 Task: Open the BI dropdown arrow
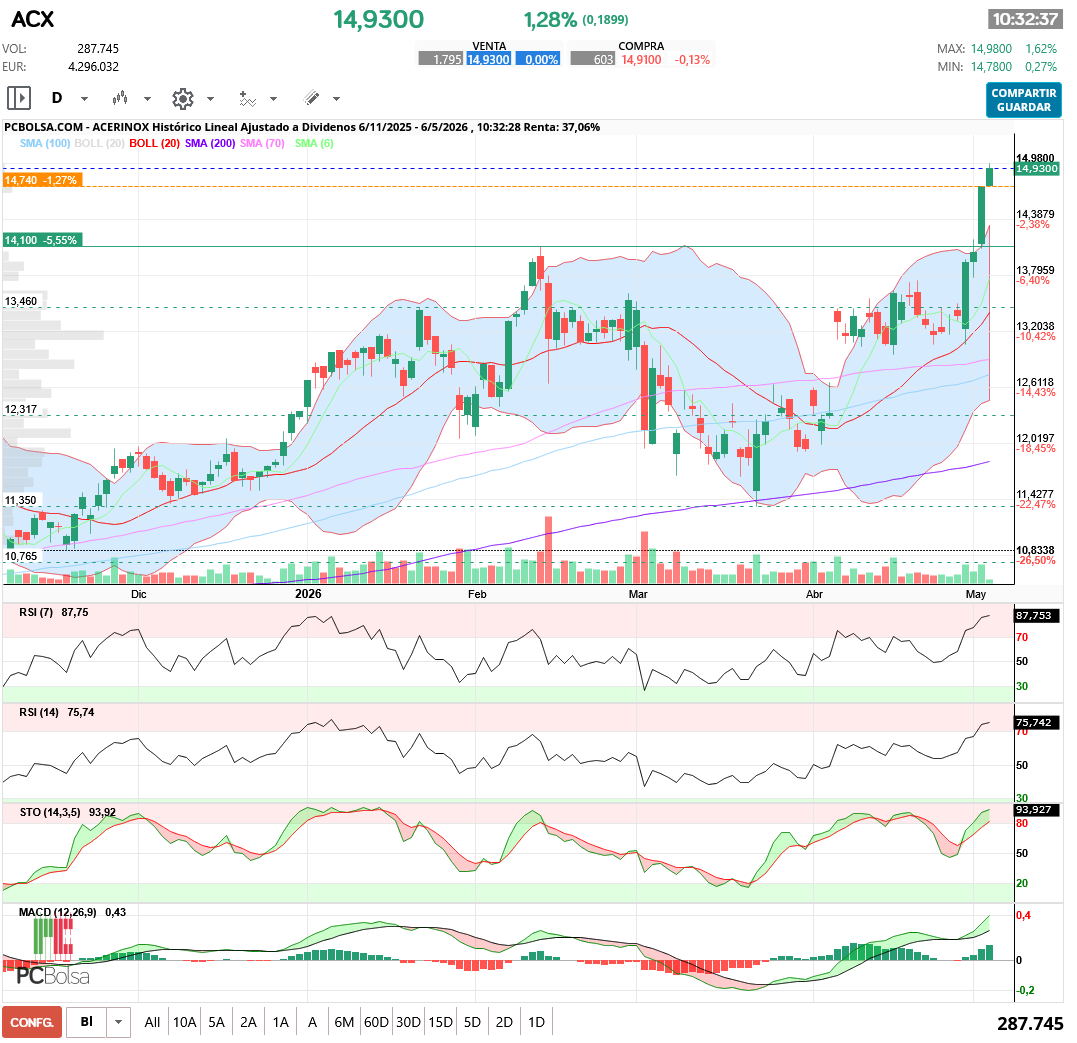[118, 1022]
